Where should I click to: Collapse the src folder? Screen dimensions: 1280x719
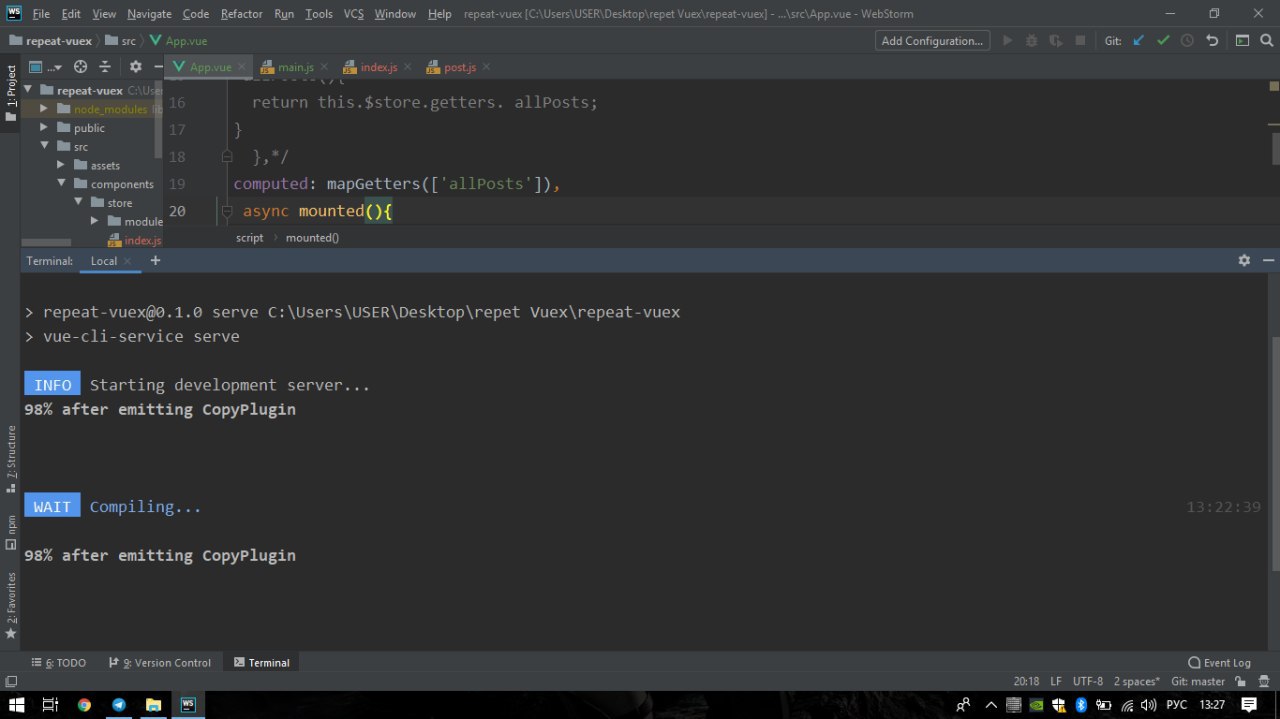pyautogui.click(x=45, y=146)
